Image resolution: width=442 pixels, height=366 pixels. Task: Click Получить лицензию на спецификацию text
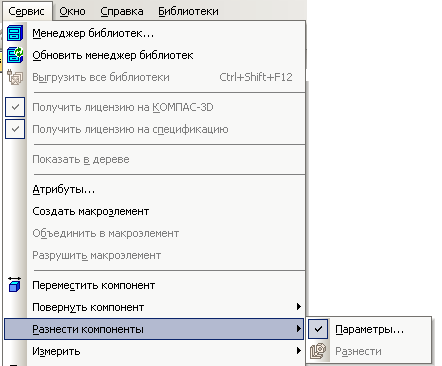[x=130, y=129]
